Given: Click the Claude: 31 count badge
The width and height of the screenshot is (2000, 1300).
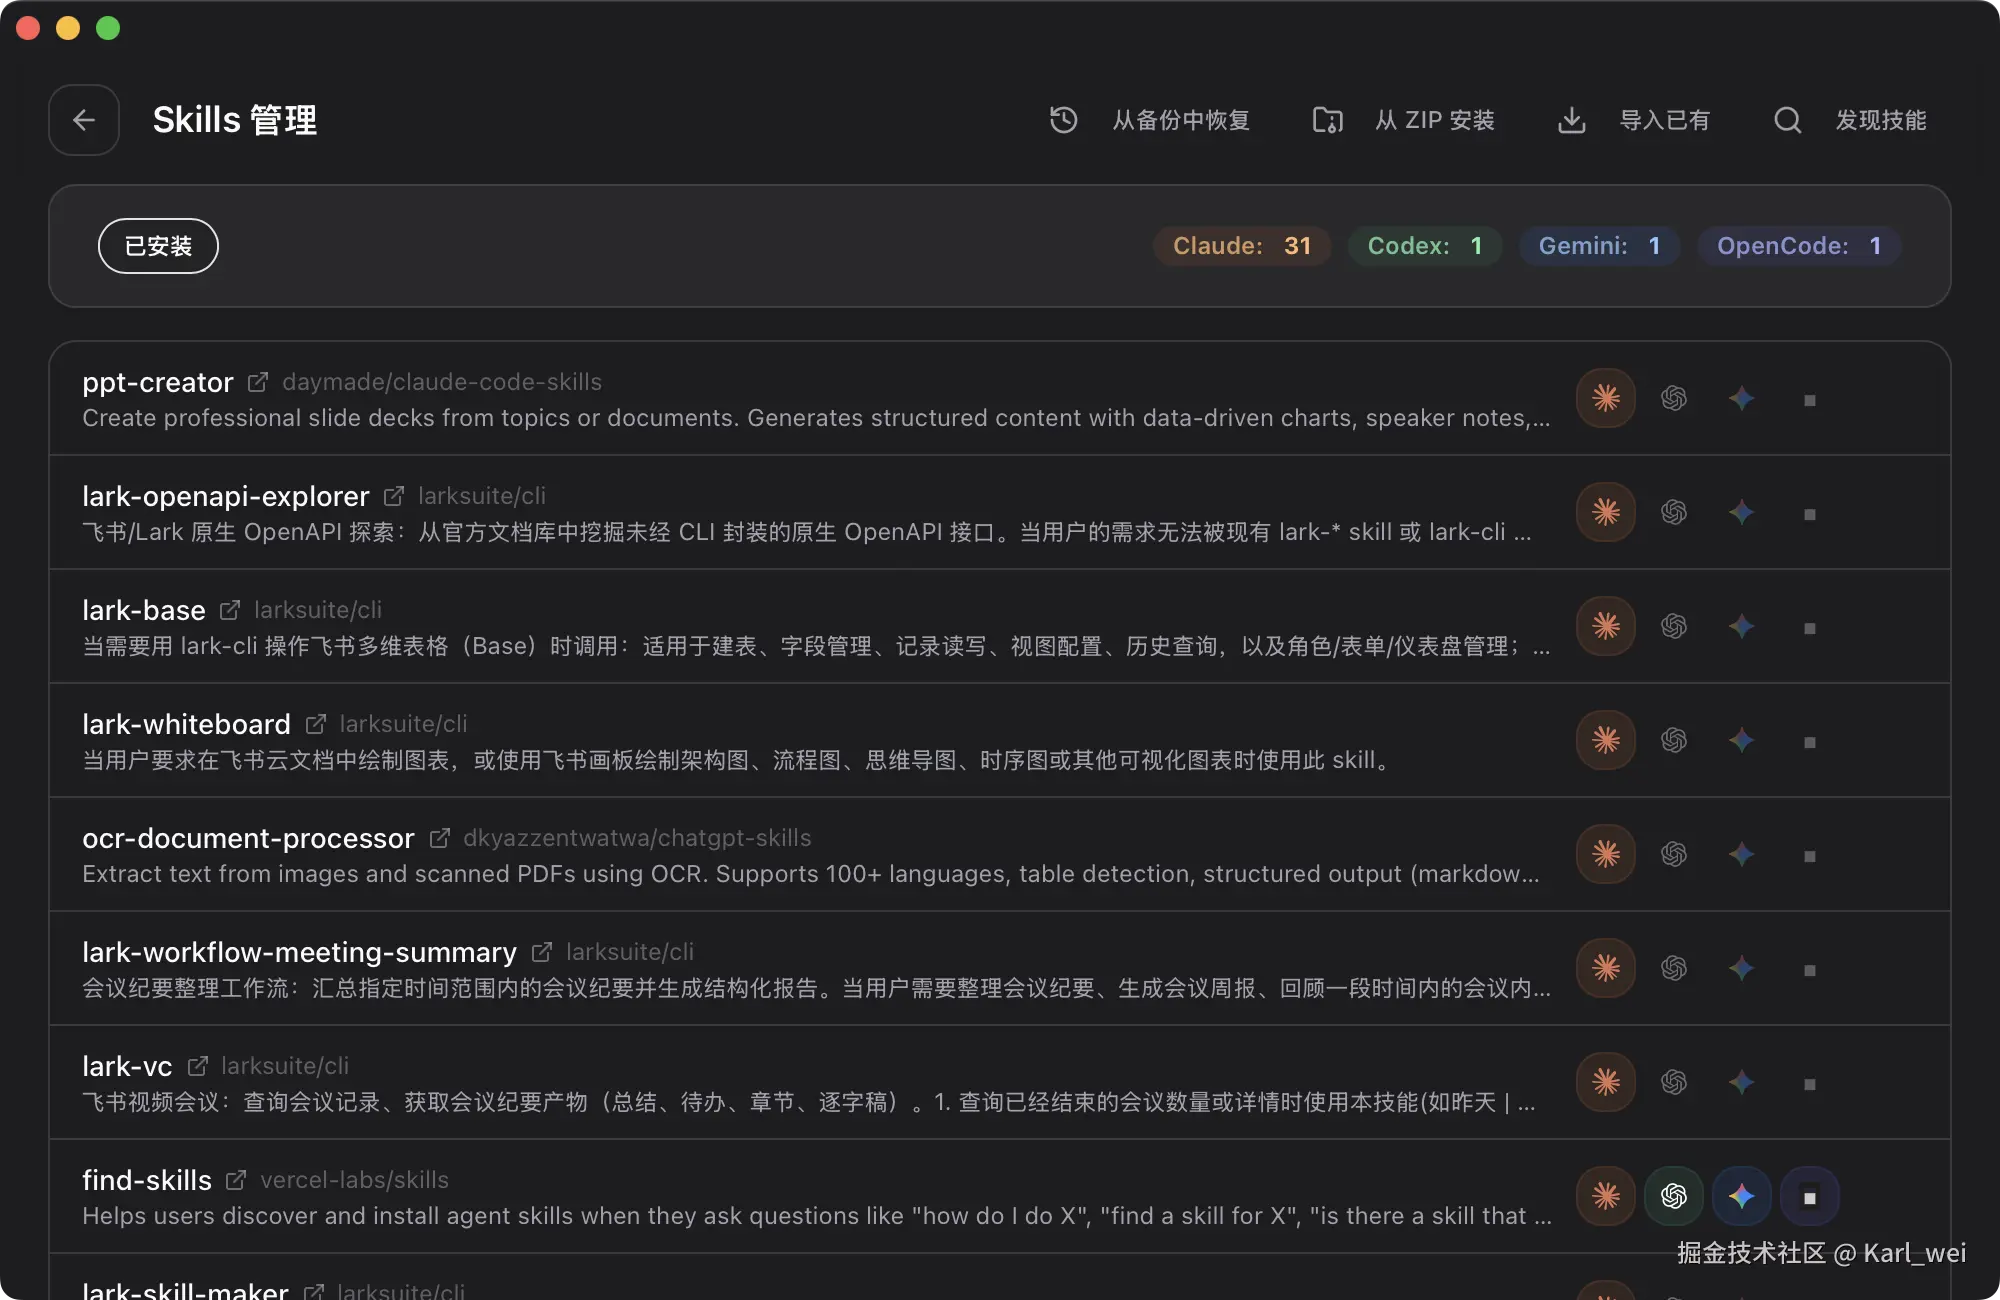Looking at the screenshot, I should [x=1241, y=246].
